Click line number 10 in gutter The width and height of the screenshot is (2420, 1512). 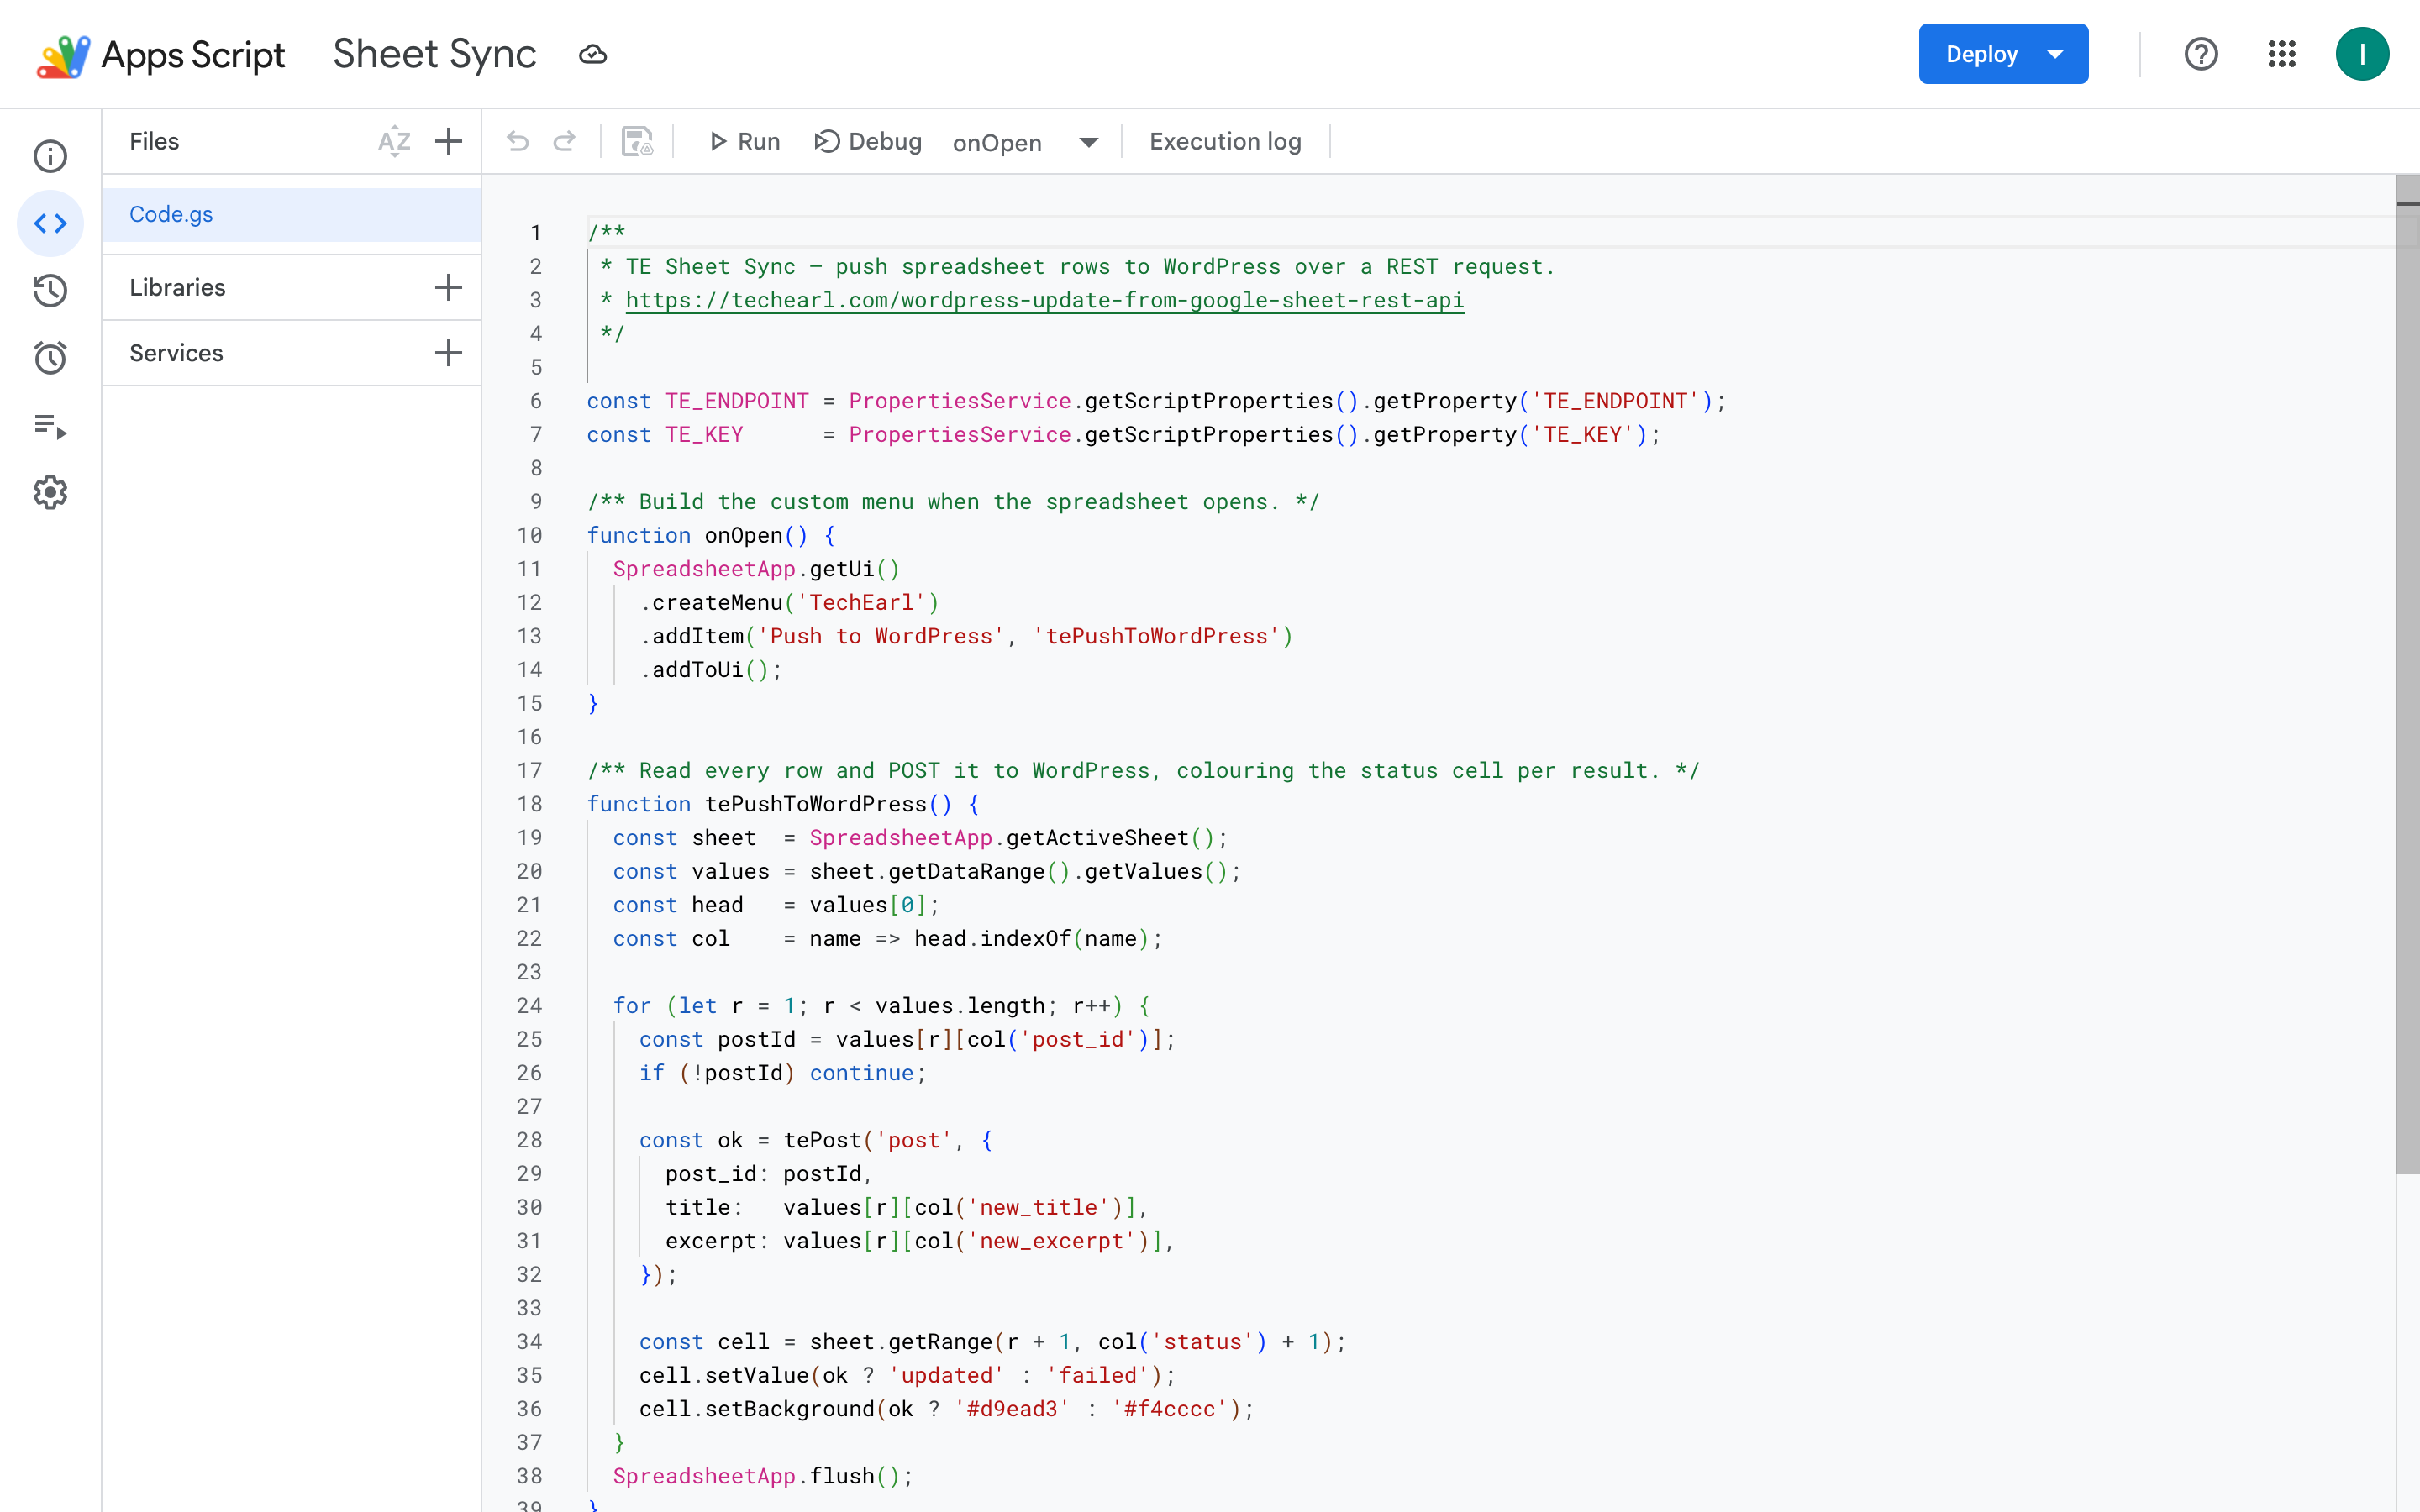click(529, 535)
